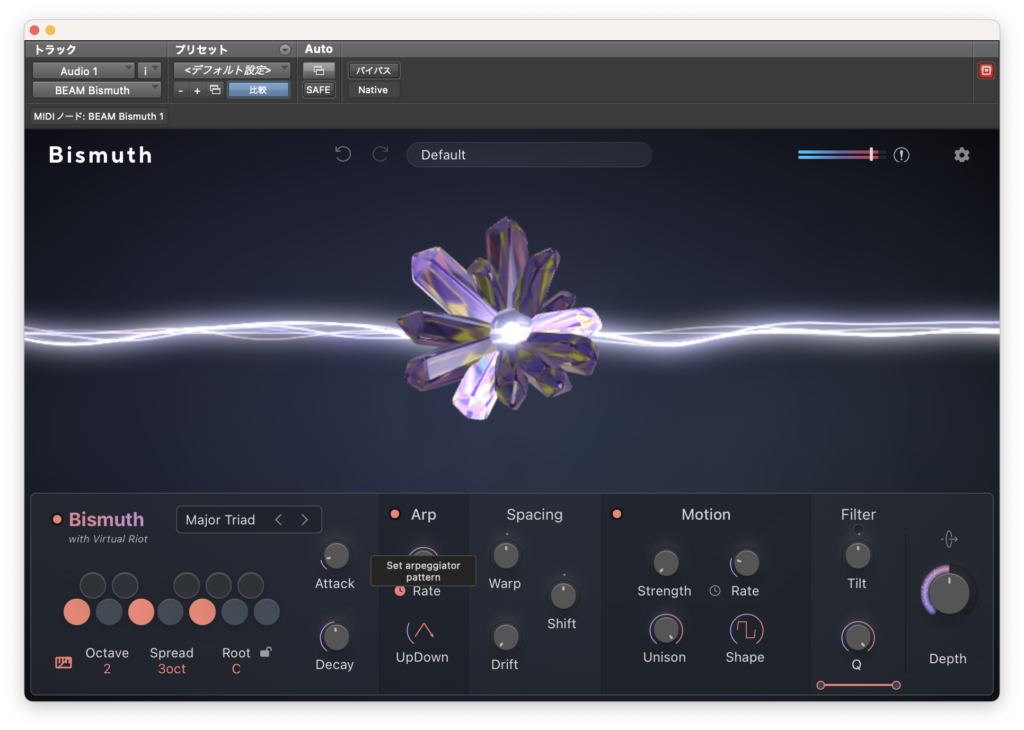Viewport: 1024px width, 730px height.
Task: Click the Native button
Action: [x=373, y=90]
